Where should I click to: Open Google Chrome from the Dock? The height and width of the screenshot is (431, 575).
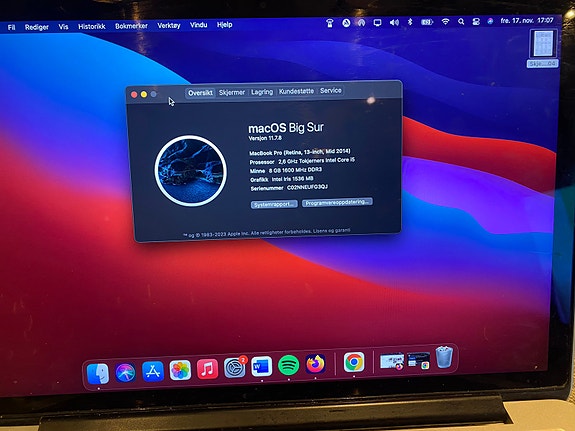pos(354,362)
